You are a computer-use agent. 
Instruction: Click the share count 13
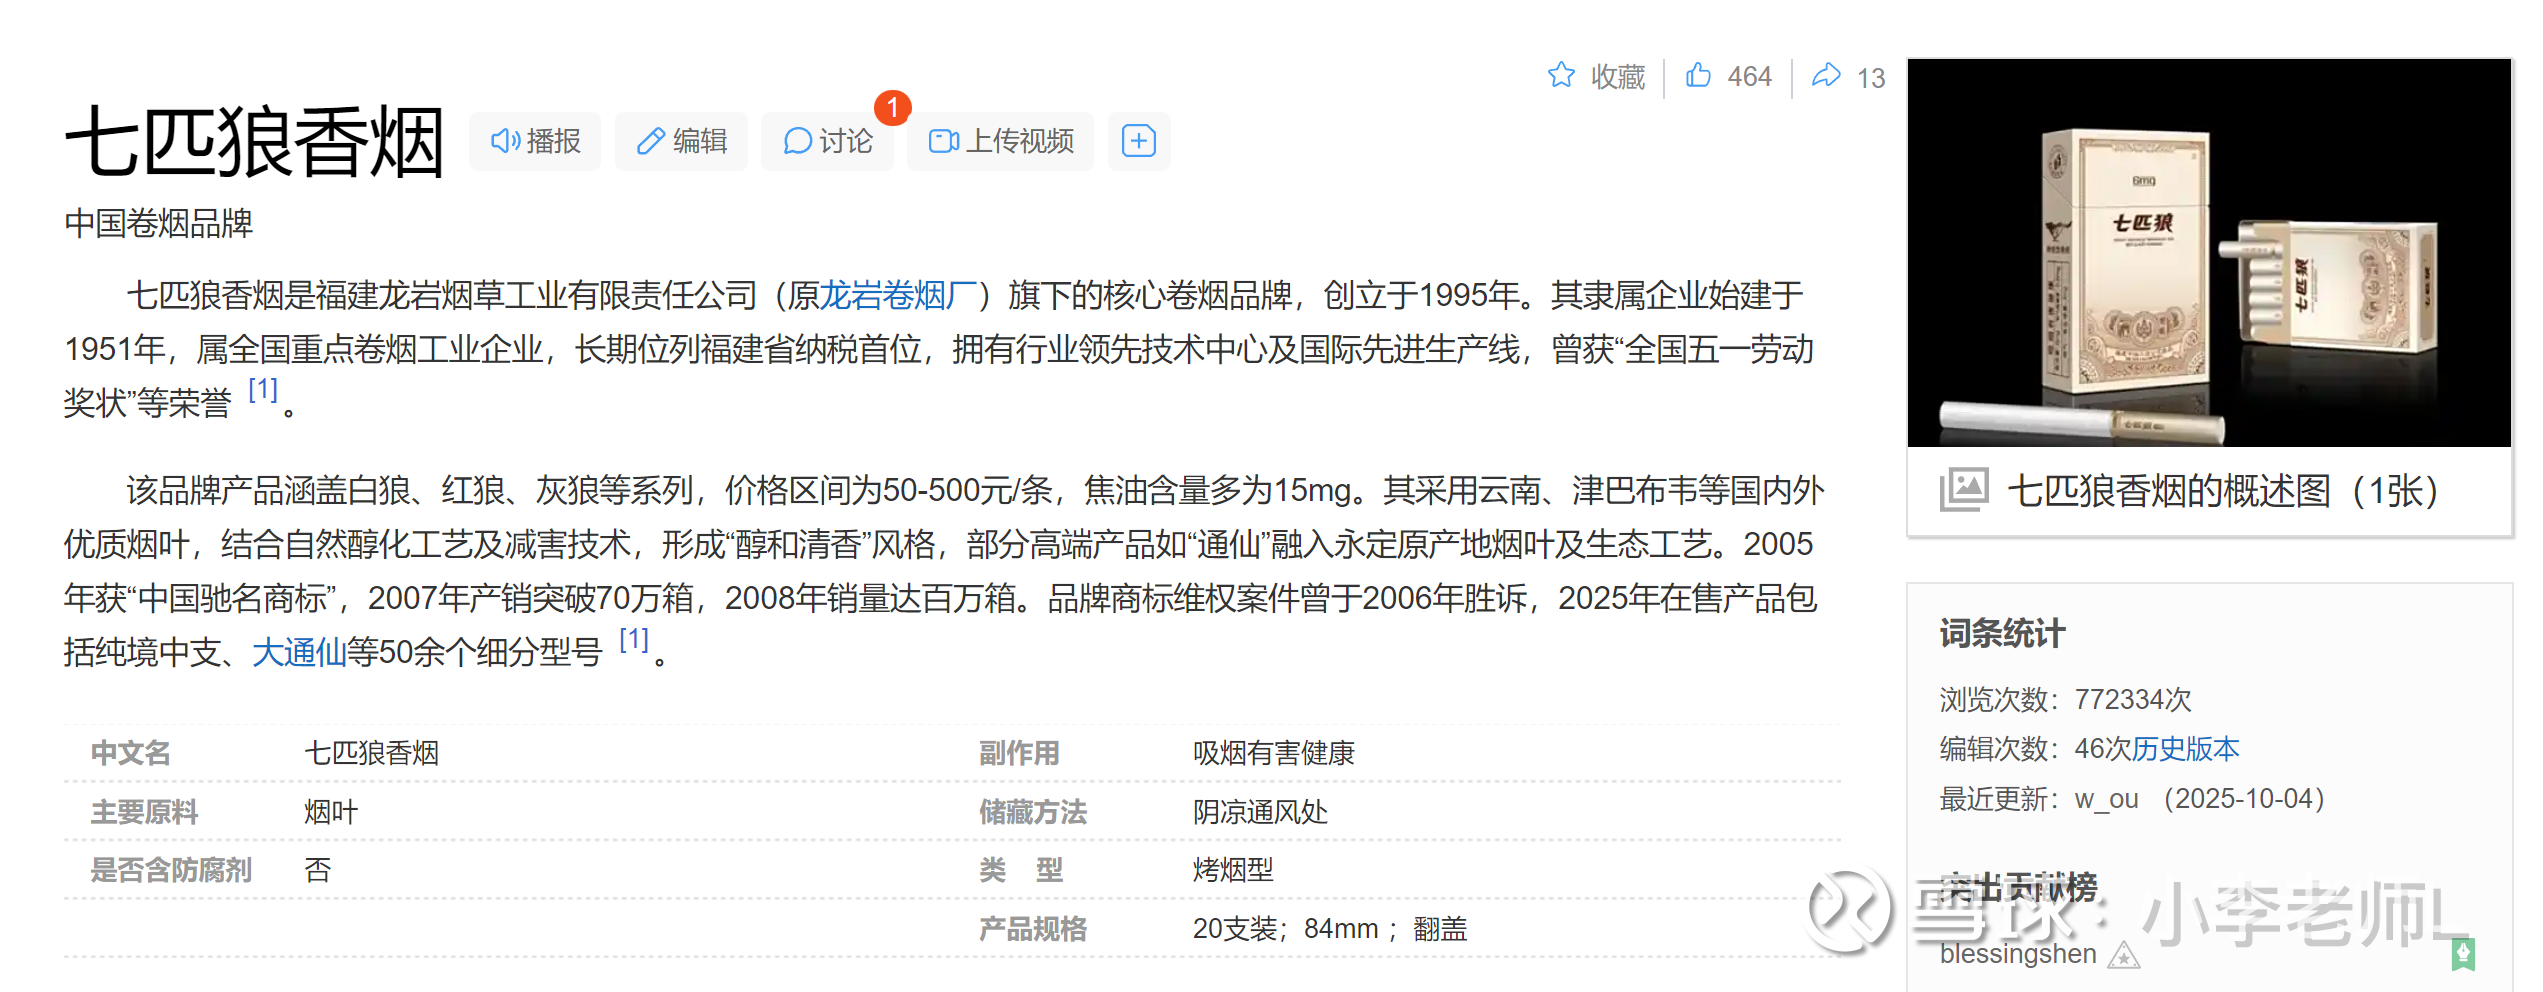(x=1871, y=78)
